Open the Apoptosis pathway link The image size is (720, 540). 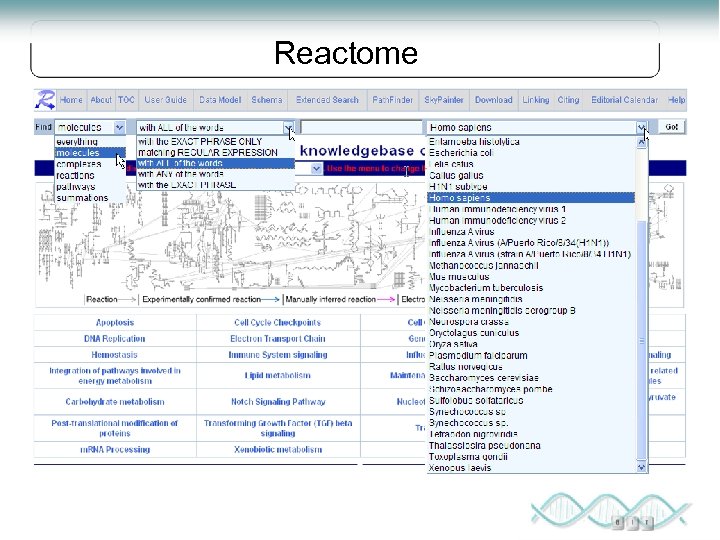click(115, 322)
